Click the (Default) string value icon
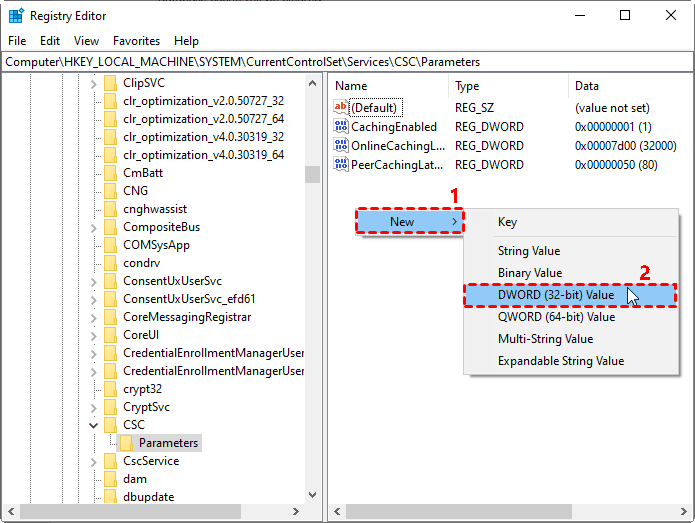Viewport: 695px width, 523px height. tap(341, 107)
